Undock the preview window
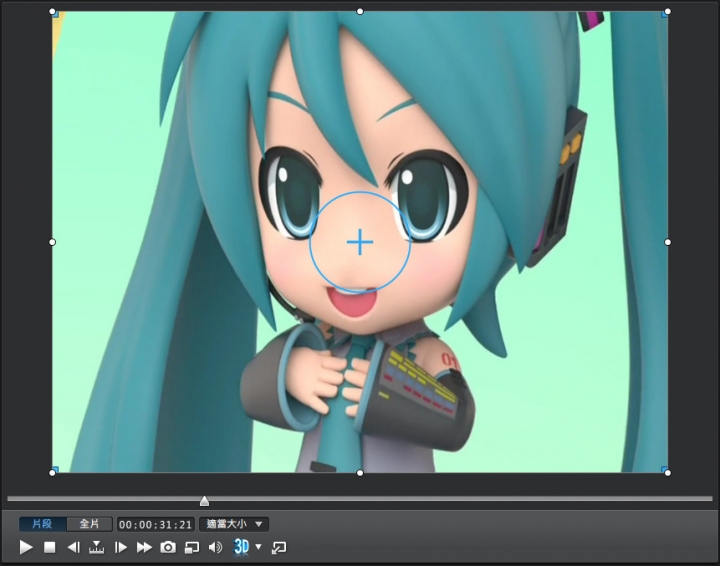Viewport: 720px width, 566px height. click(279, 547)
